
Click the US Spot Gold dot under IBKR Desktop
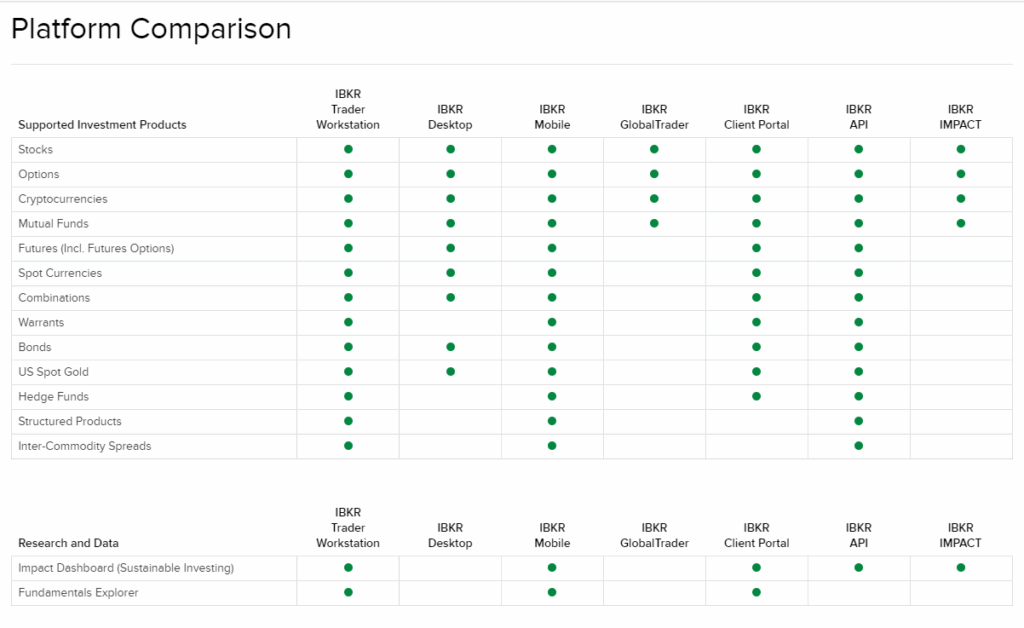click(x=450, y=372)
